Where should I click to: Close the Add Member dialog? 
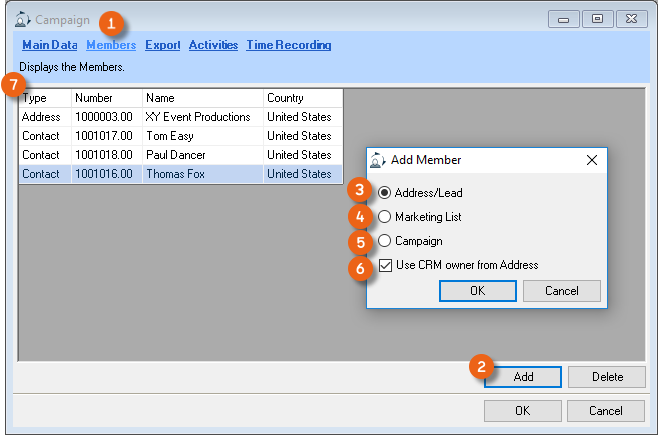point(591,160)
